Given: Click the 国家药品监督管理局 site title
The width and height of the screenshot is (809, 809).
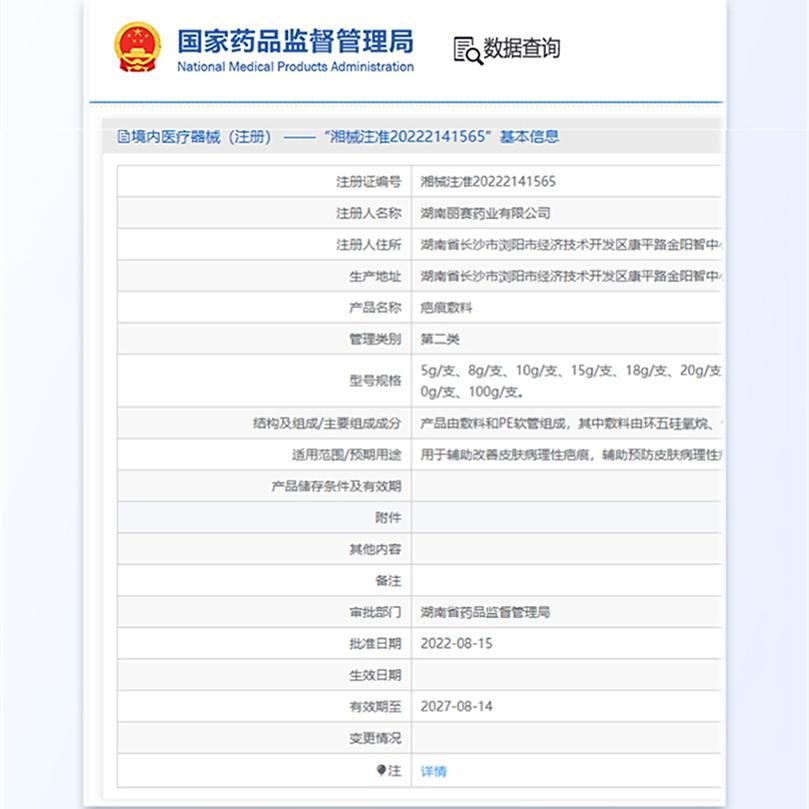Looking at the screenshot, I should (x=295, y=41).
